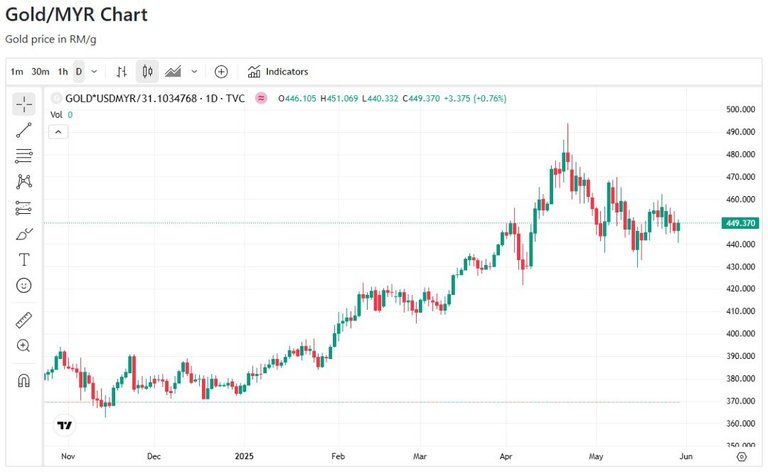Toggle the magnet snap mode
This screenshot has height=474, width=768.
[24, 380]
